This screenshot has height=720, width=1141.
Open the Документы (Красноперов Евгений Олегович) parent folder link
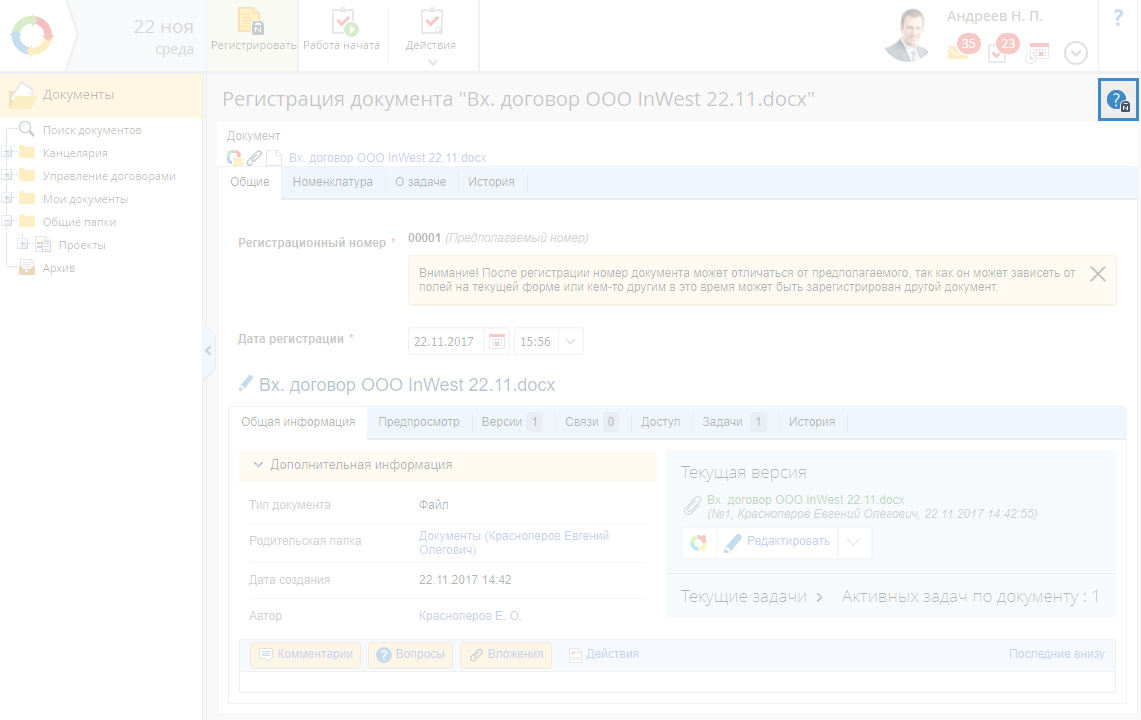pyautogui.click(x=514, y=542)
